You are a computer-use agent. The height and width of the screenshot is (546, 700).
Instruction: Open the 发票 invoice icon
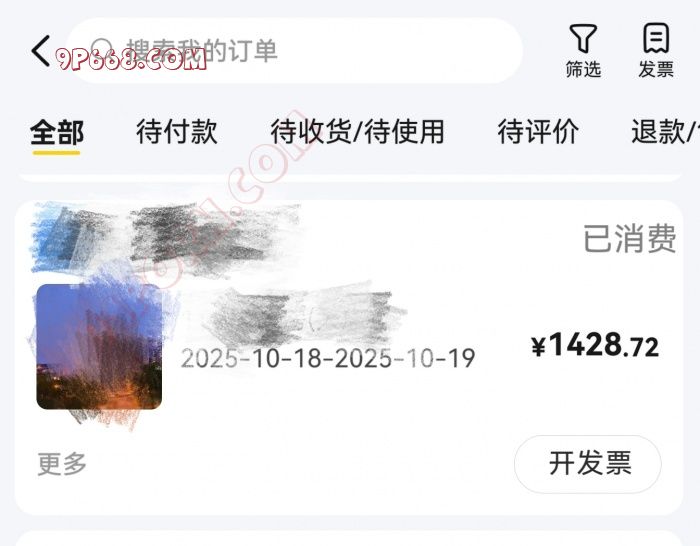[x=656, y=38]
